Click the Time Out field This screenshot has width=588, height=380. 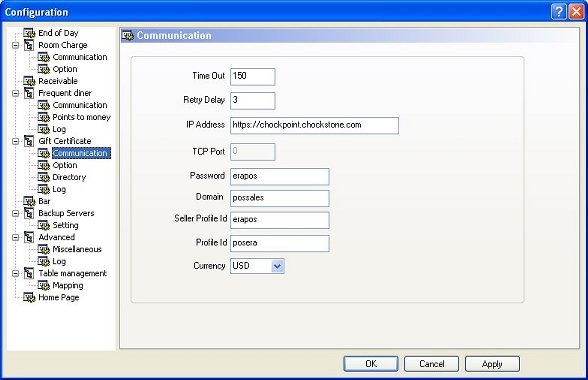click(252, 77)
